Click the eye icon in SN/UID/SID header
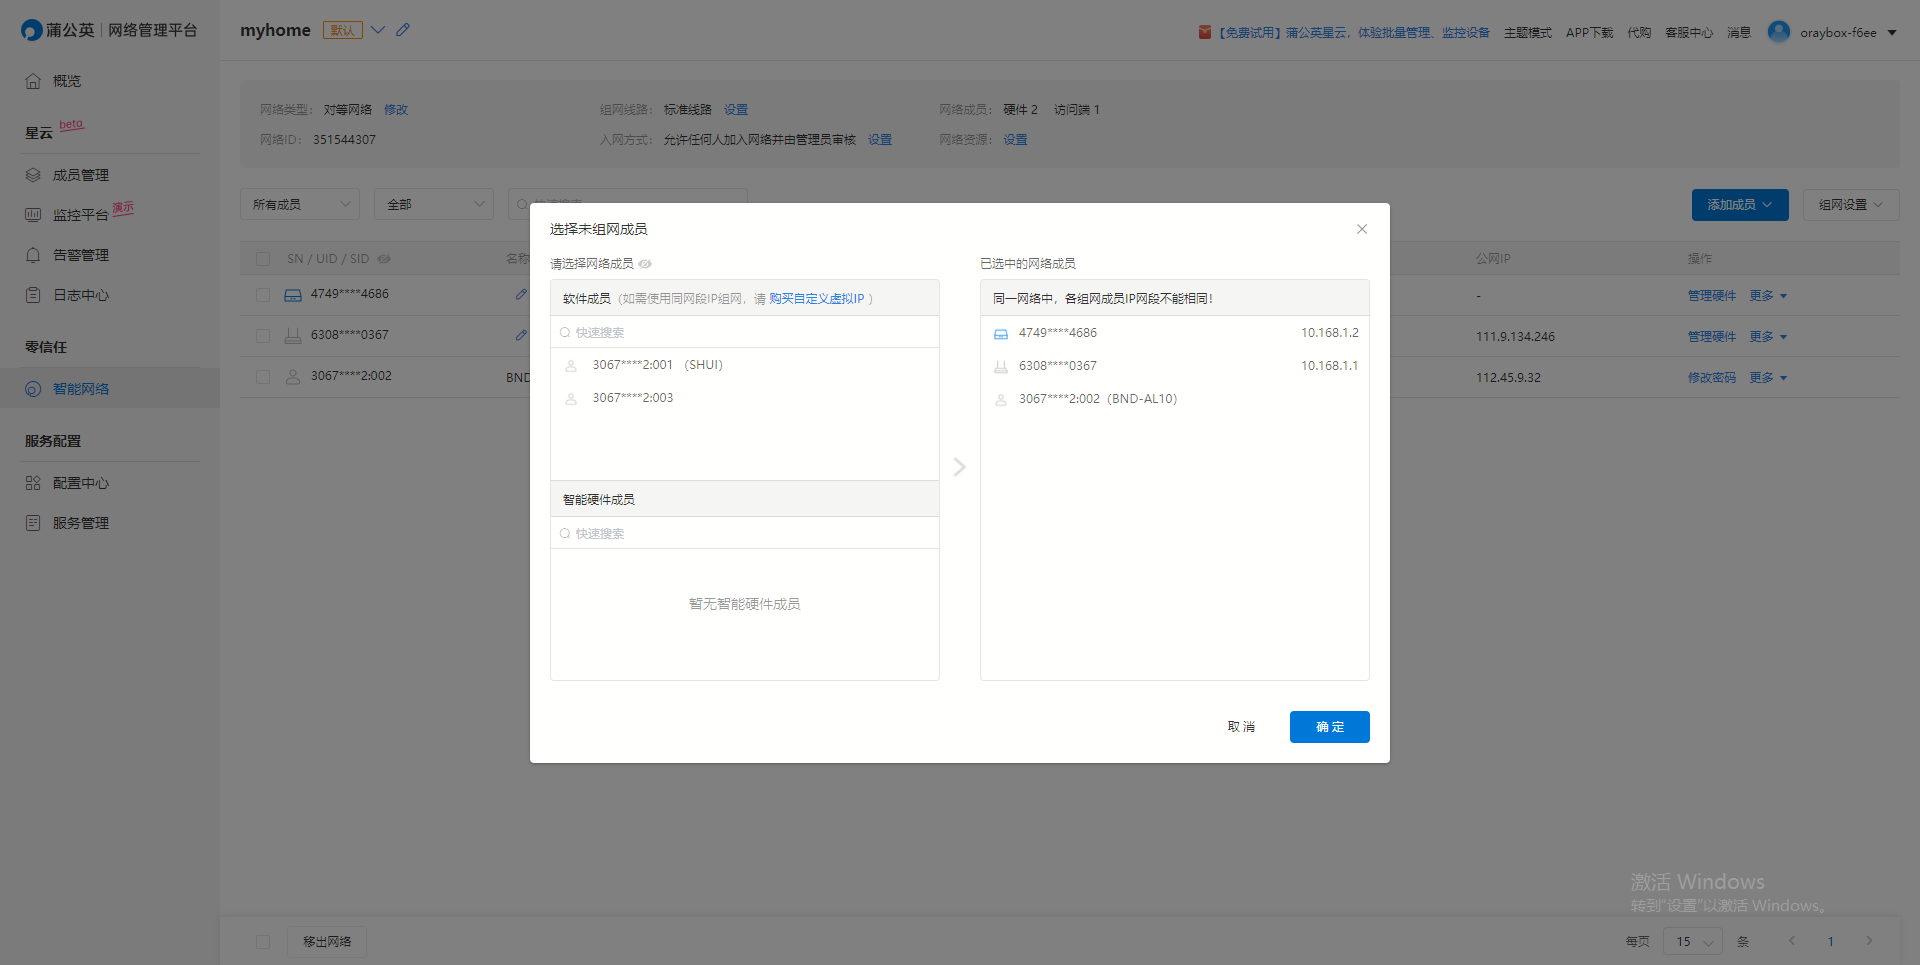 pyautogui.click(x=384, y=259)
